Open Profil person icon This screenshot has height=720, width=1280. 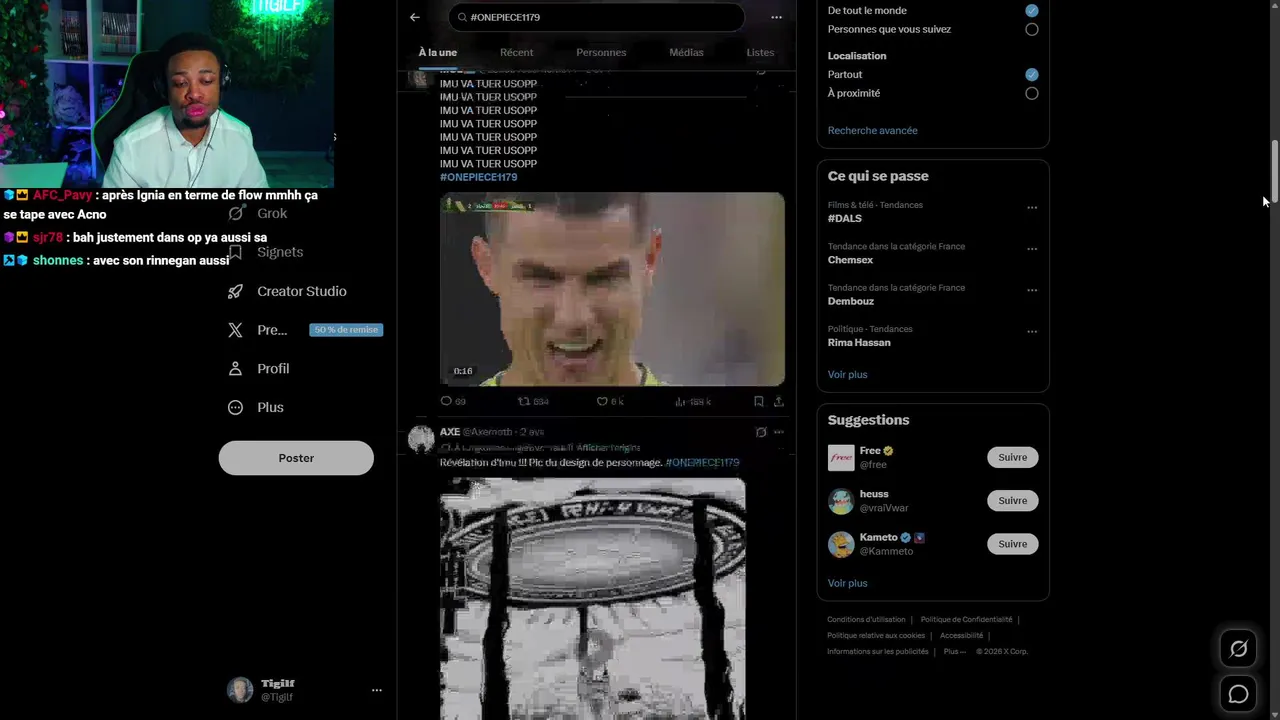pyautogui.click(x=235, y=368)
